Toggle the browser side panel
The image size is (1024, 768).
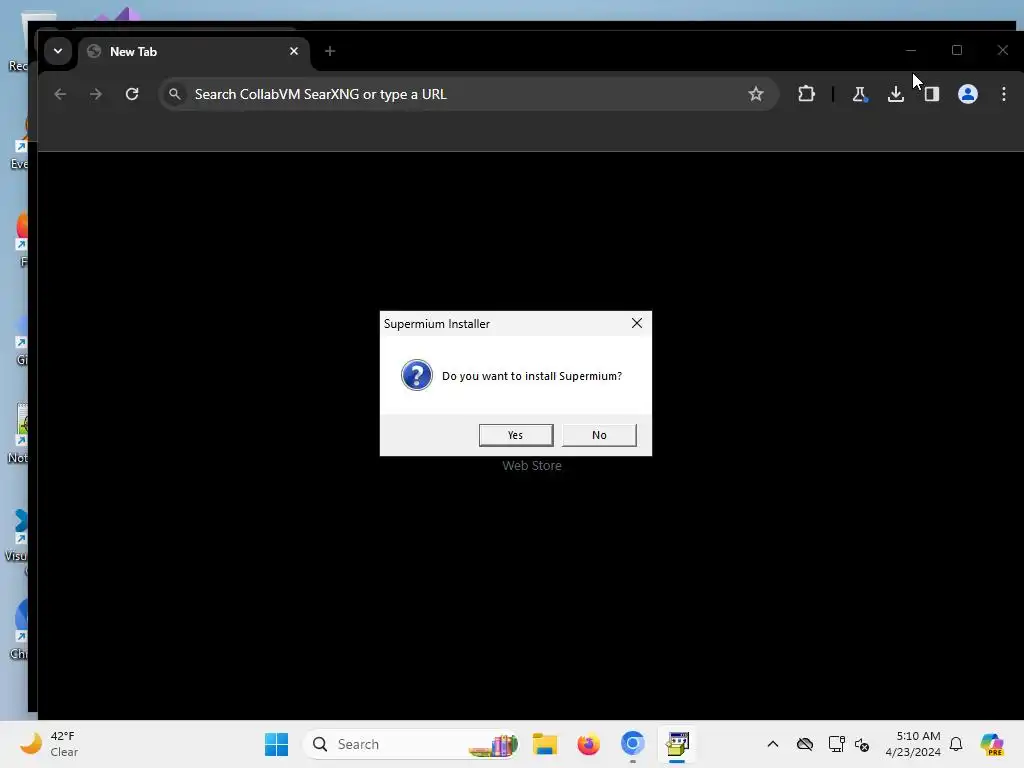(932, 94)
